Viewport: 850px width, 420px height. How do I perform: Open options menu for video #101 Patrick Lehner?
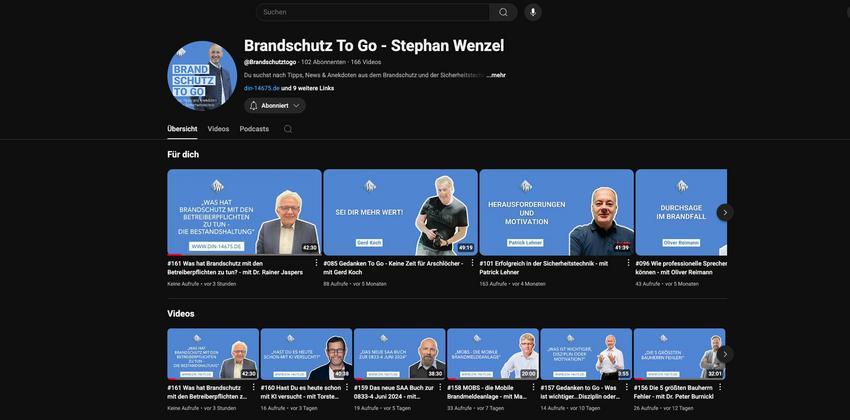[x=628, y=263]
